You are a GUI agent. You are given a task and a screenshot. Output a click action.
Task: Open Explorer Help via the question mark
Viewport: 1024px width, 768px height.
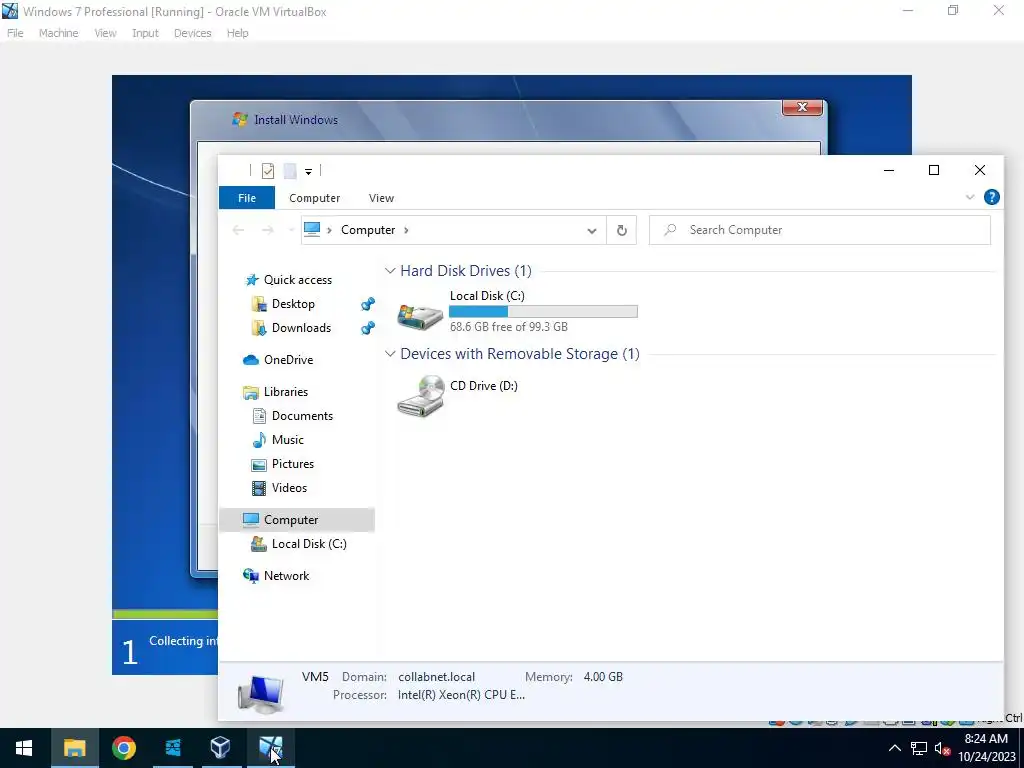click(x=991, y=197)
